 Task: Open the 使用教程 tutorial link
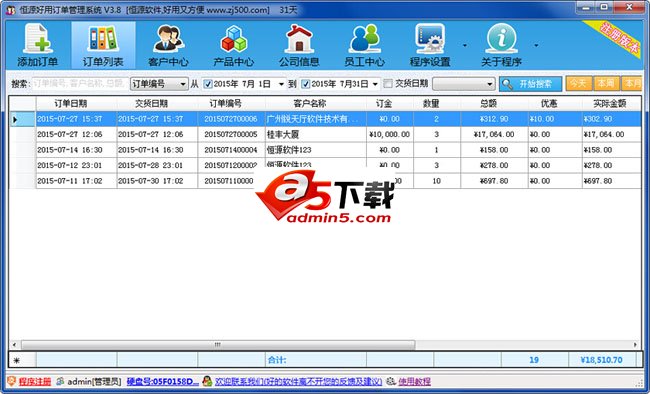click(415, 381)
